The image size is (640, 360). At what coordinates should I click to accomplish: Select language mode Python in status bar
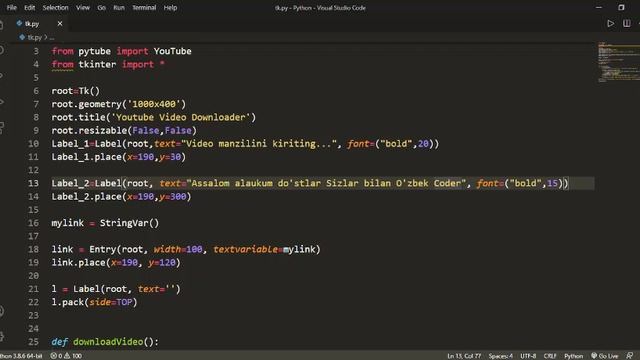(573, 356)
